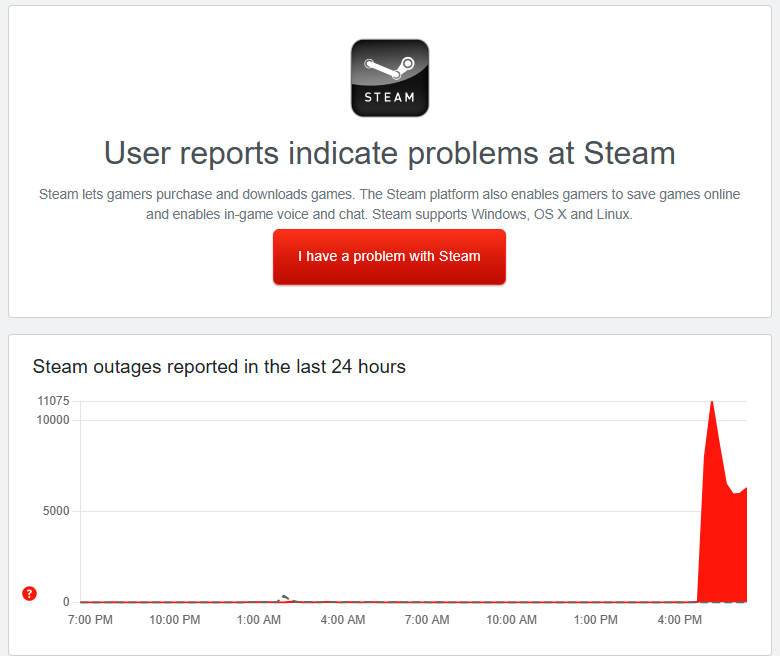Select the 1:00 AM time label
Image resolution: width=780 pixels, height=656 pixels.
tap(259, 620)
